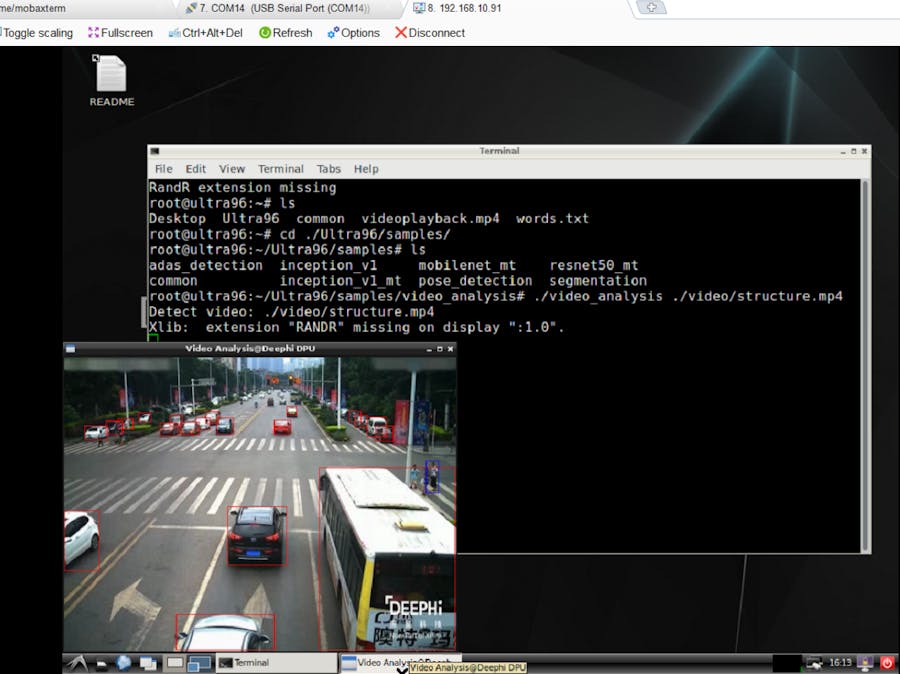Open the Terminal Edit menu

(x=196, y=169)
